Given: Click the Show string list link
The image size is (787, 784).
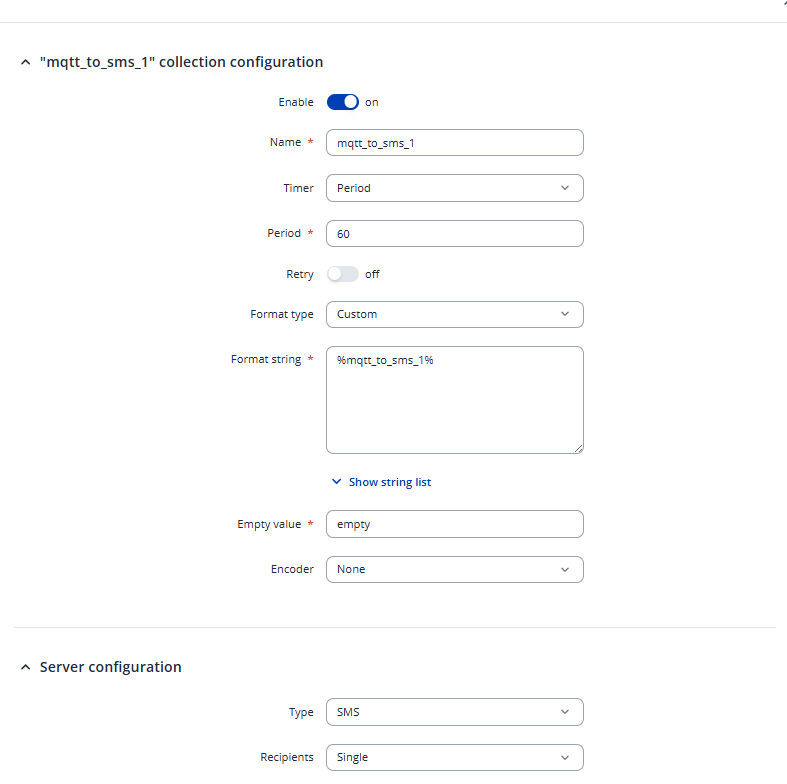Looking at the screenshot, I should (390, 482).
